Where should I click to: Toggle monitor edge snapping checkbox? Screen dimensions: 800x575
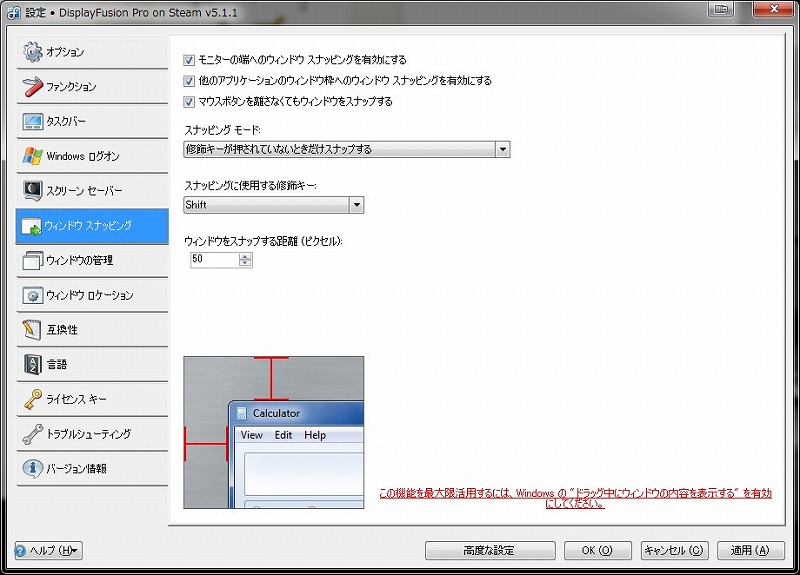[x=189, y=60]
